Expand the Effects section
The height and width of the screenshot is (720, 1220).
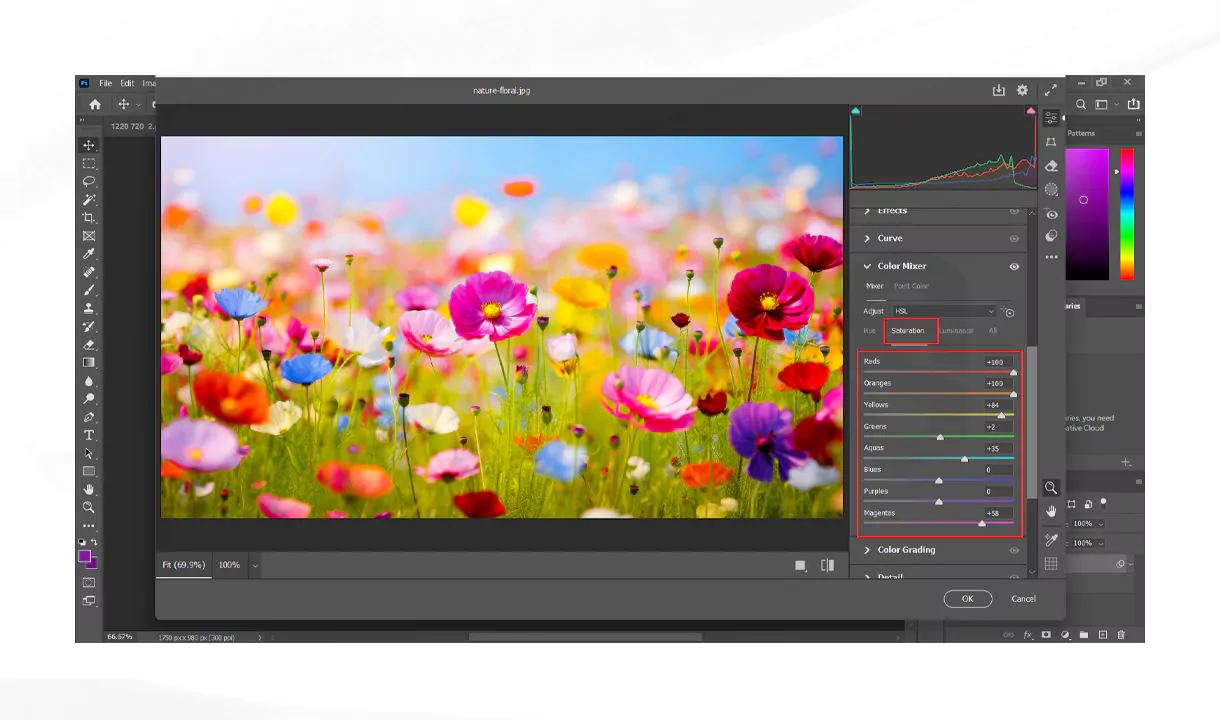click(x=867, y=211)
